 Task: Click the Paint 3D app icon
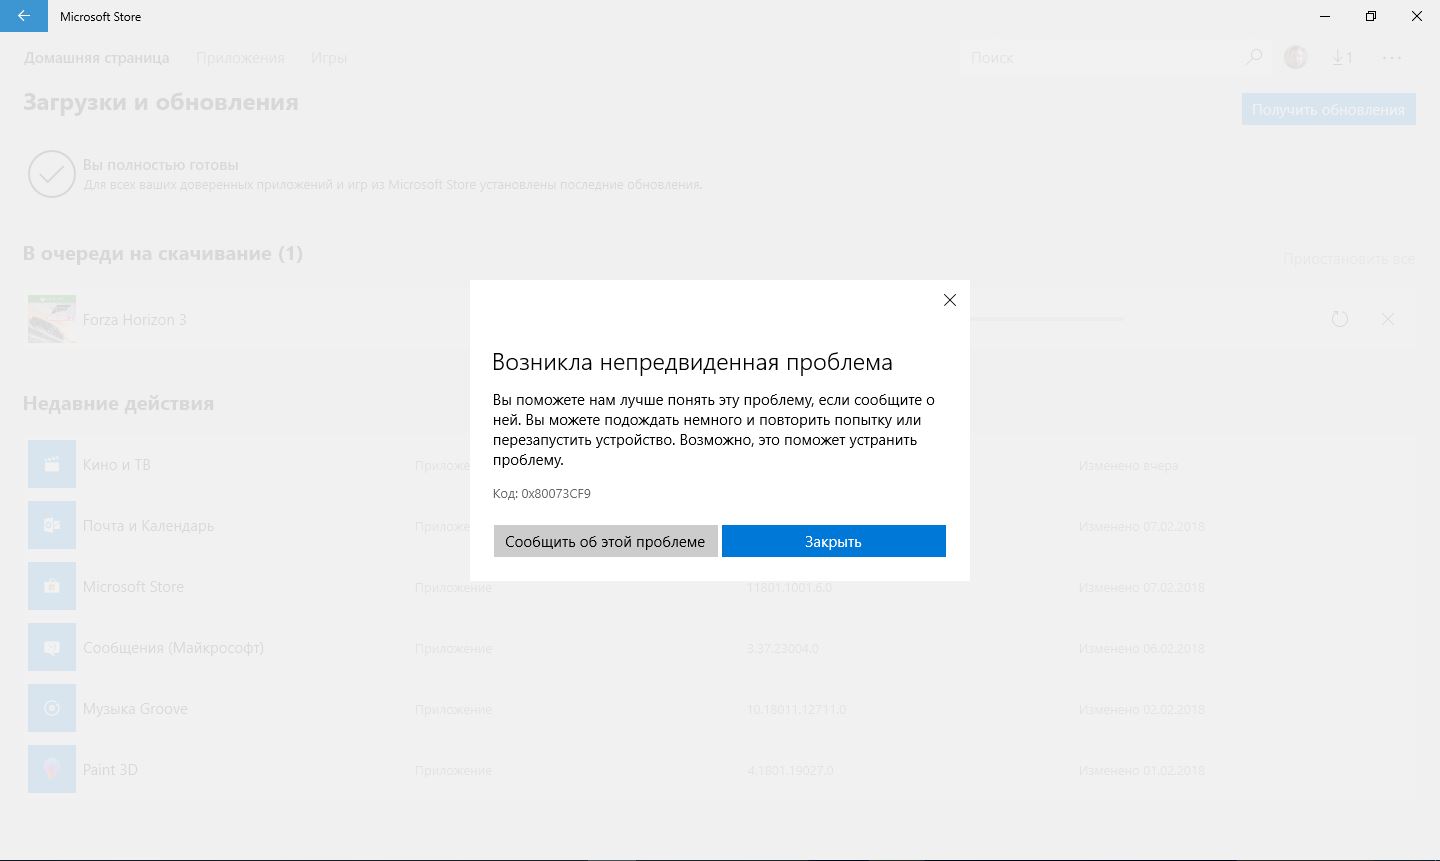click(52, 769)
